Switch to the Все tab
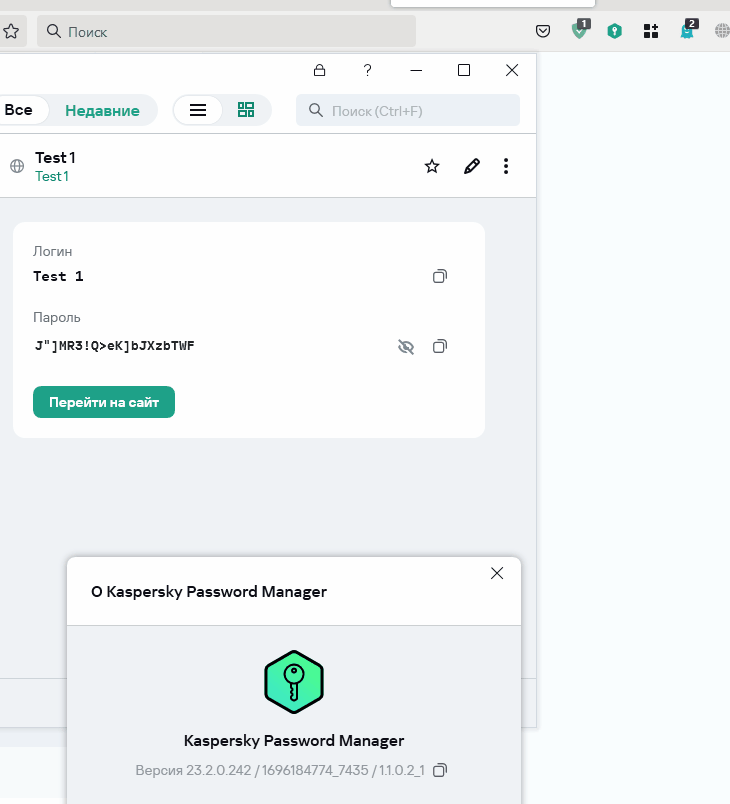The image size is (730, 804). (19, 110)
